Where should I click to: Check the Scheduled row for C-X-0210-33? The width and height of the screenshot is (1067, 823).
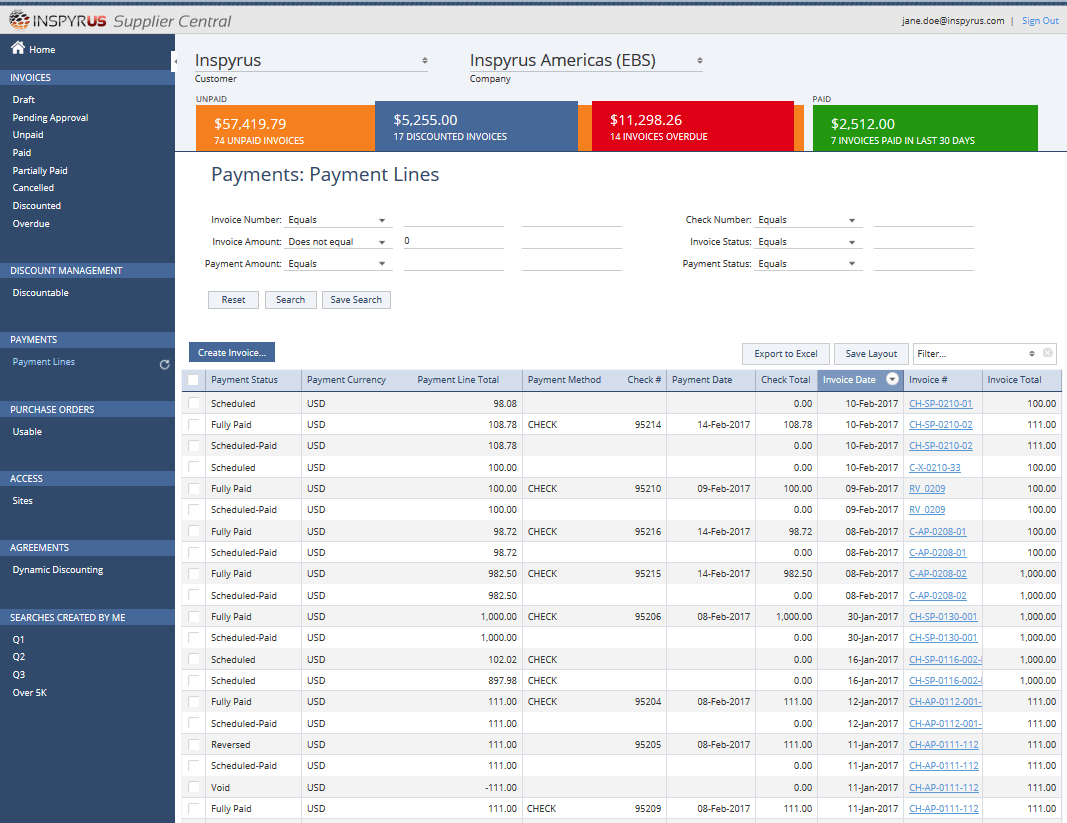[x=194, y=467]
